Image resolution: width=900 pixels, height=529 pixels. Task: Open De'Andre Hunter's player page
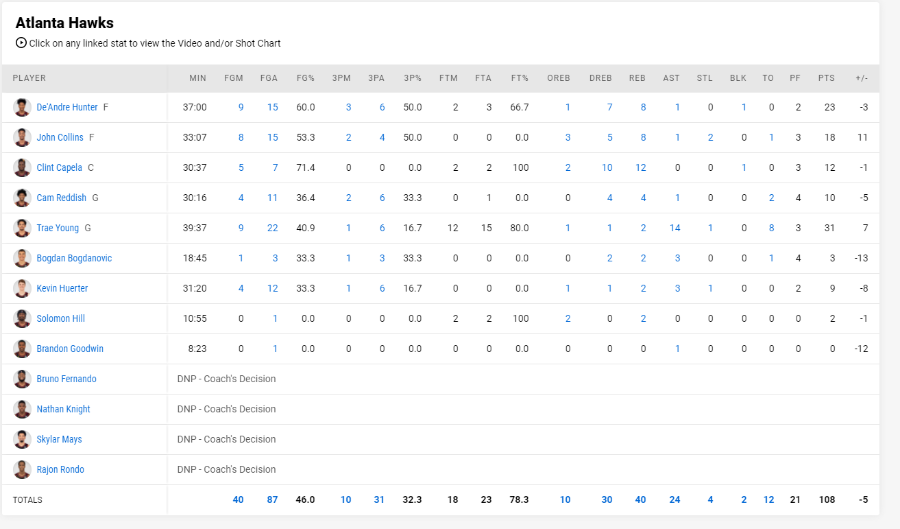pyautogui.click(x=67, y=107)
